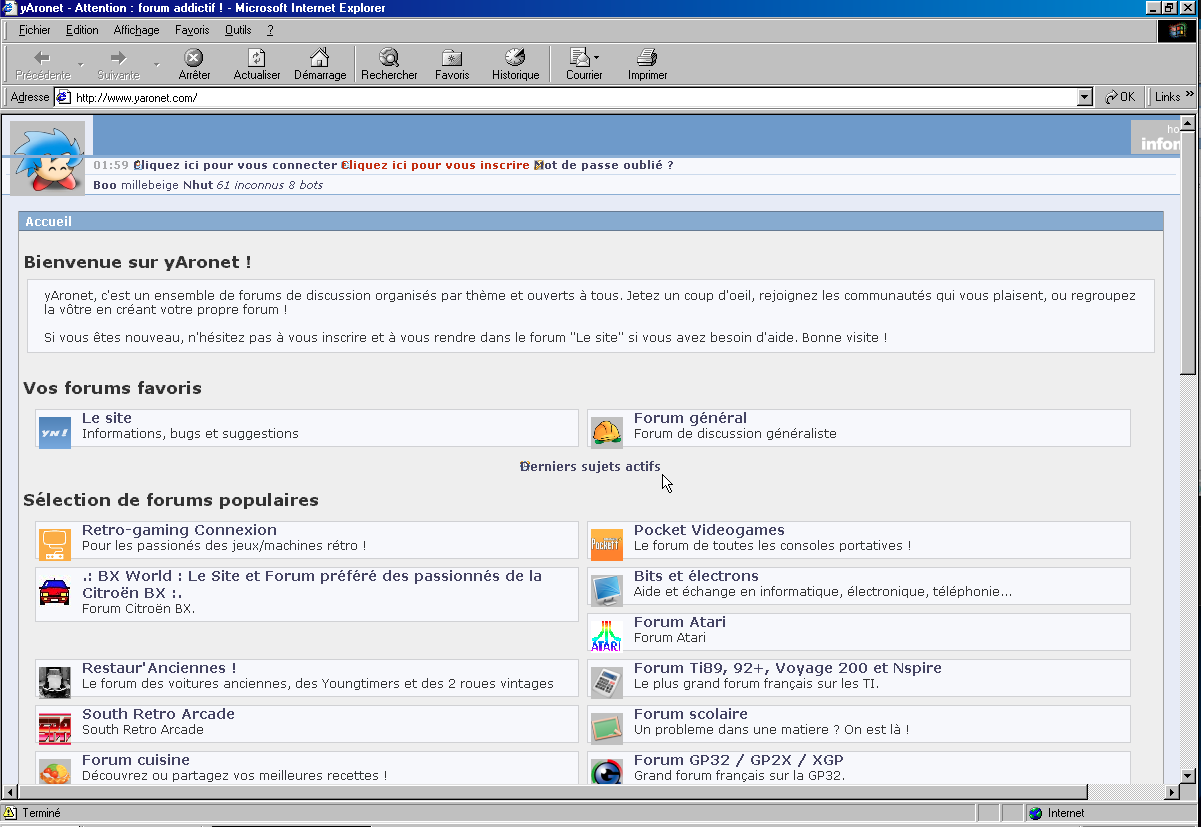1201x827 pixels.
Task: Open the Retro-gaming Connexion forum
Action: [x=179, y=530]
